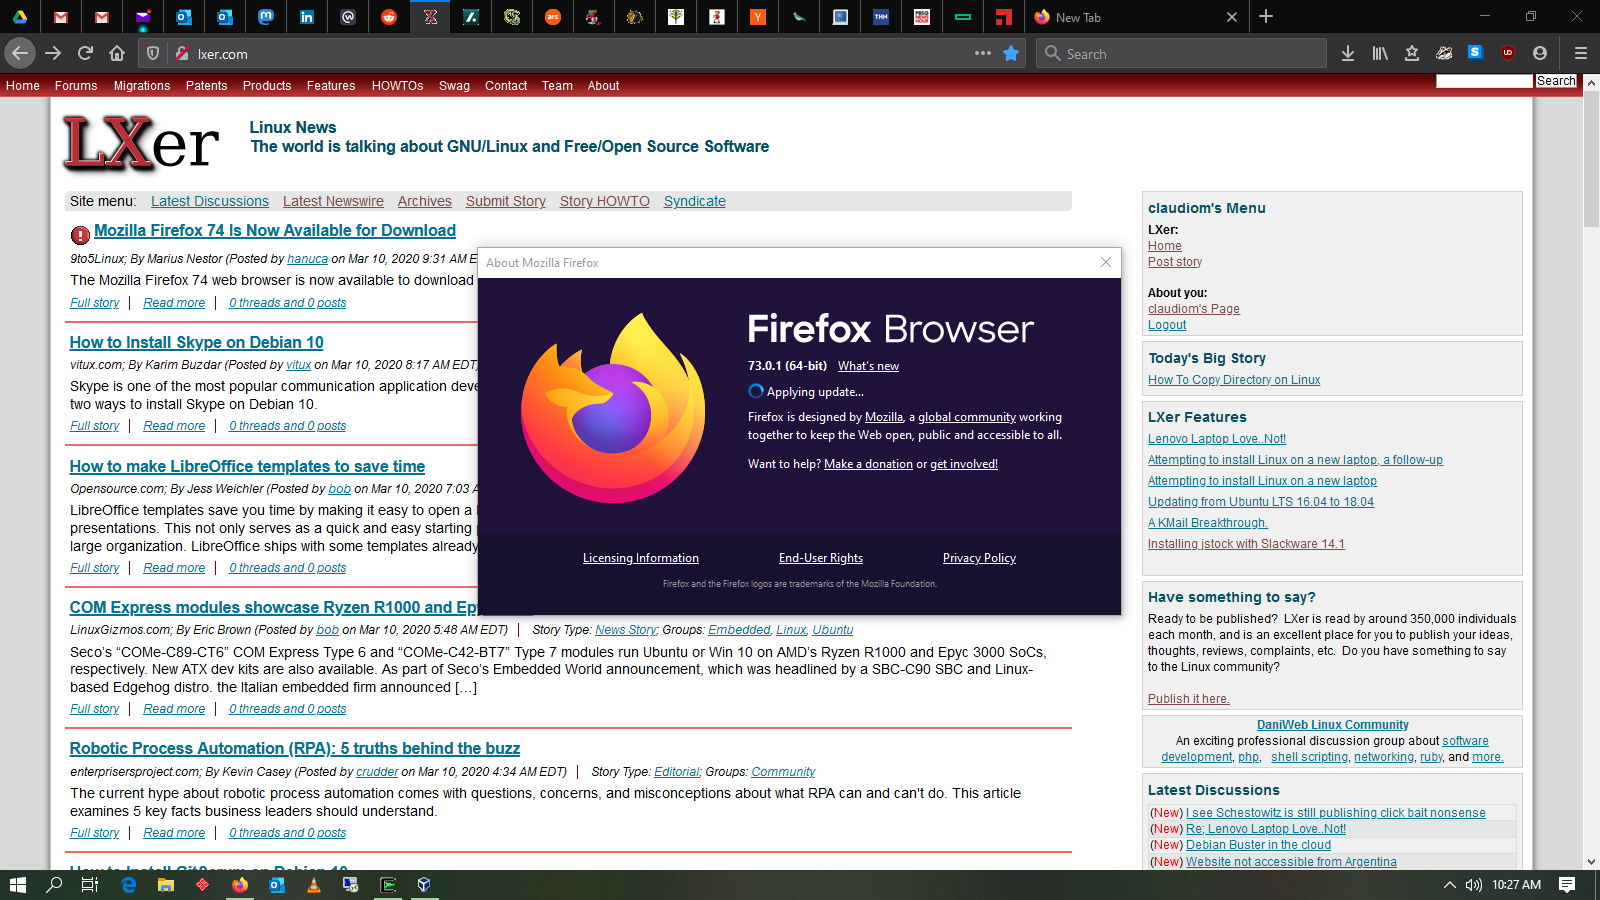The image size is (1600, 900).
Task: Open the Licensing Information link
Action: tap(640, 558)
